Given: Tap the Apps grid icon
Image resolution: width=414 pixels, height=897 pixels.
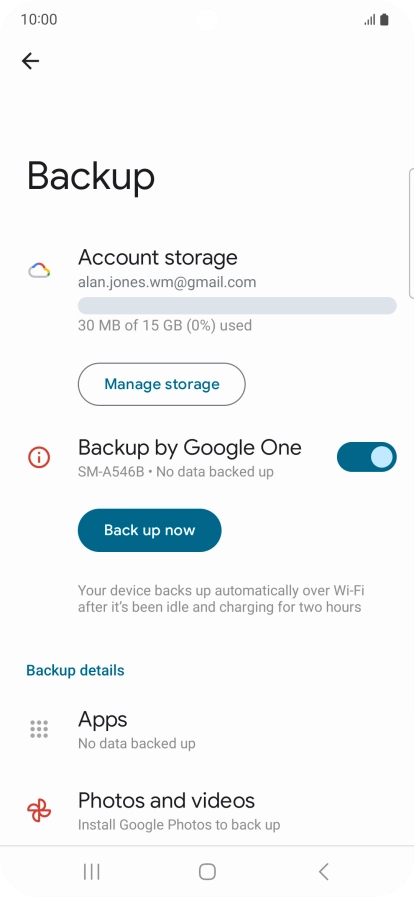Looking at the screenshot, I should pyautogui.click(x=39, y=729).
